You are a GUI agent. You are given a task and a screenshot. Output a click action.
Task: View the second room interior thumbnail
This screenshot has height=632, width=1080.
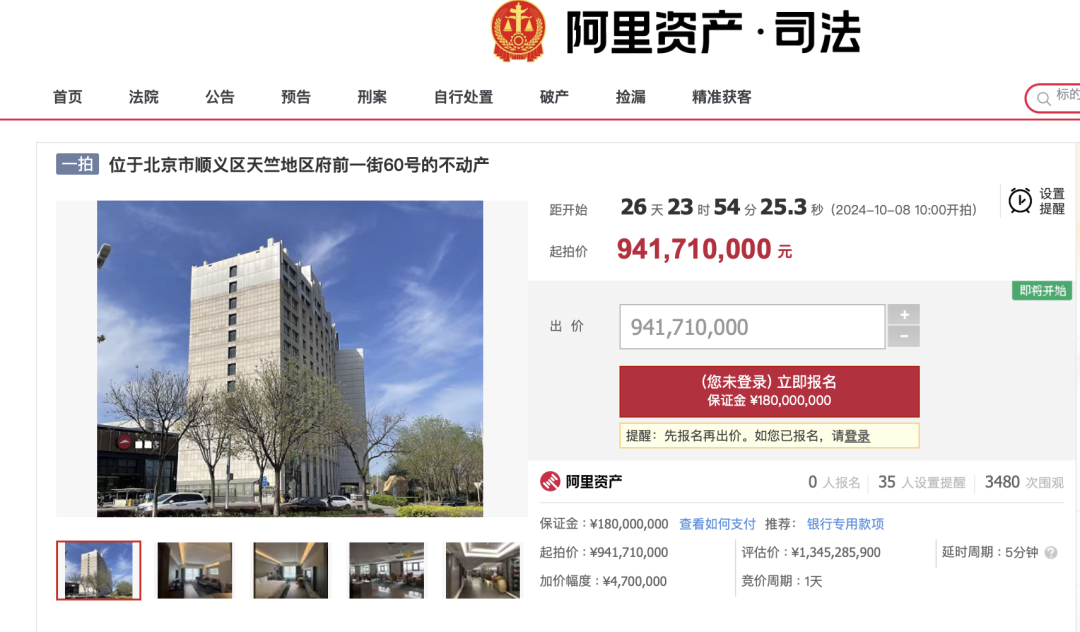point(291,570)
